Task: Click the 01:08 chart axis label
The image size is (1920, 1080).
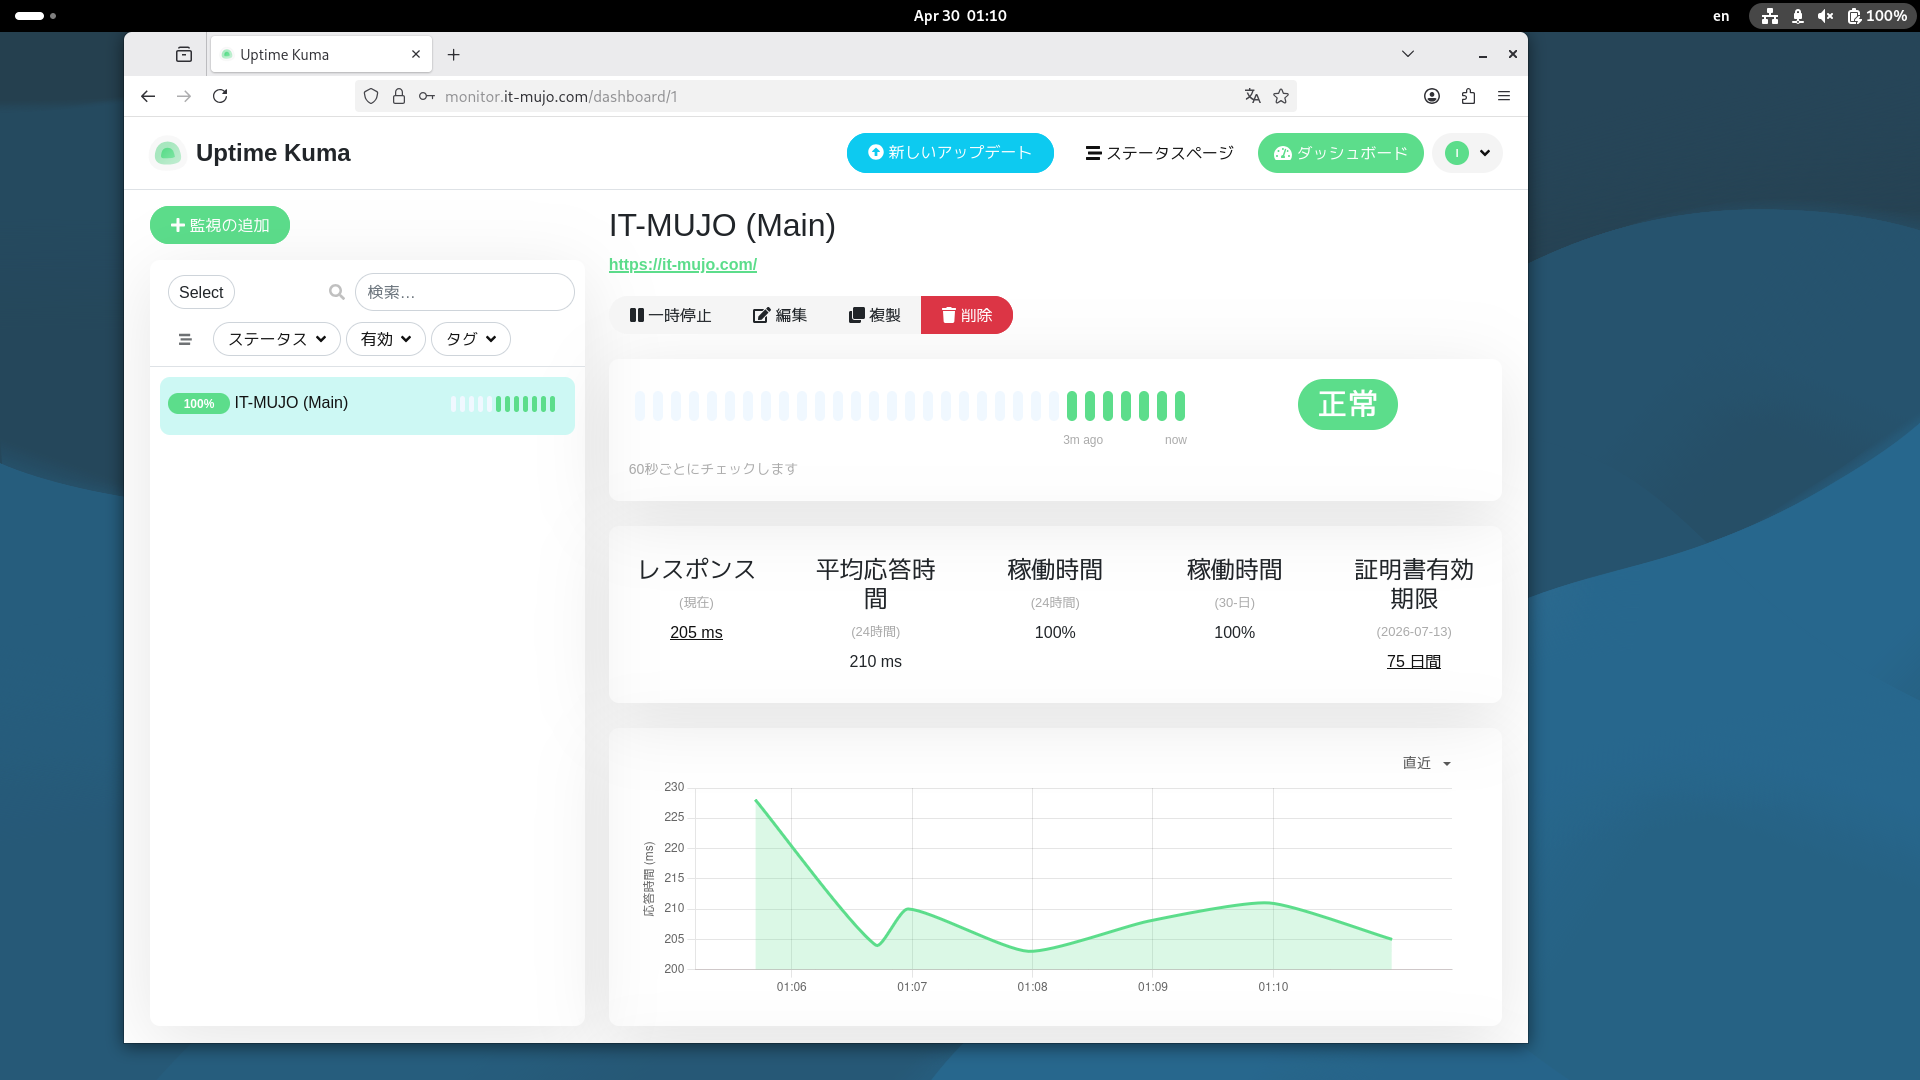Action: (x=1032, y=986)
